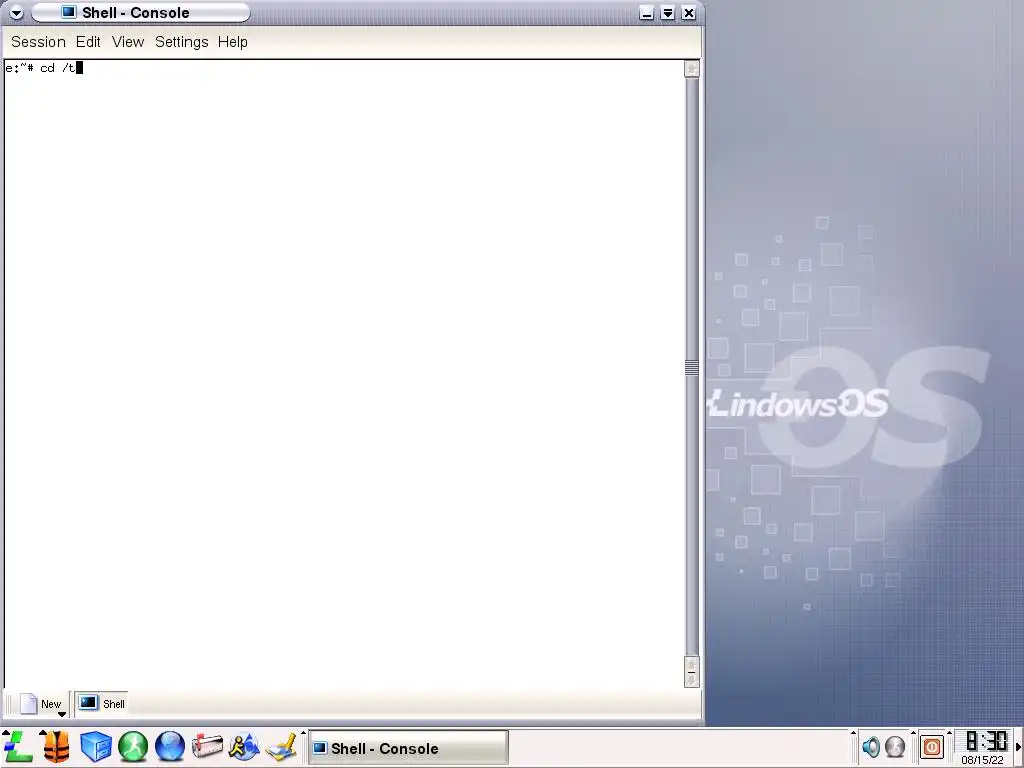Screen dimensions: 1024x768
Task: Expand the panel arrow left of the power button
Action: click(x=913, y=733)
